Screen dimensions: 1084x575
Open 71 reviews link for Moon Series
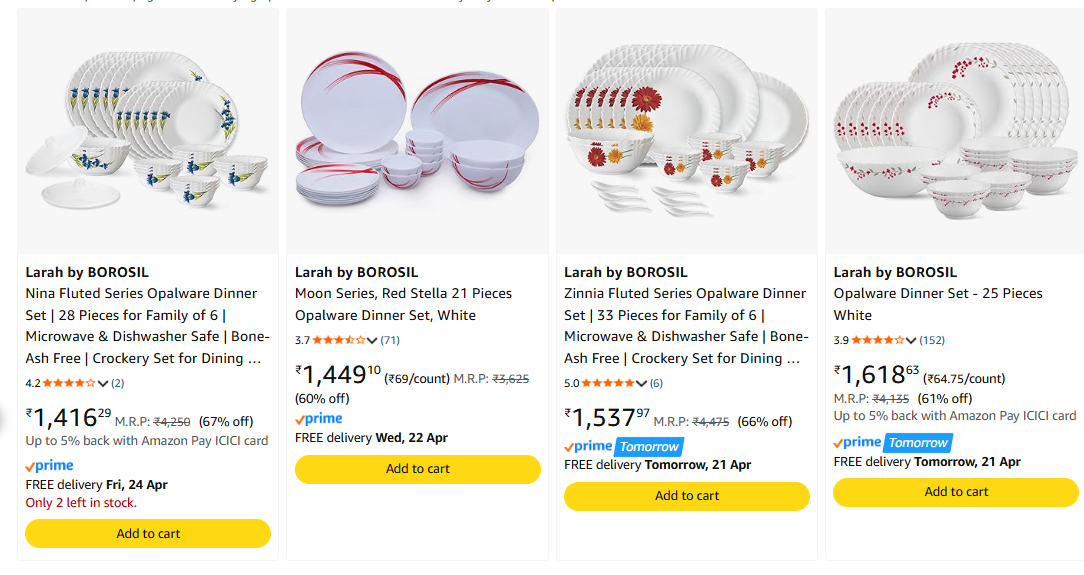(390, 340)
